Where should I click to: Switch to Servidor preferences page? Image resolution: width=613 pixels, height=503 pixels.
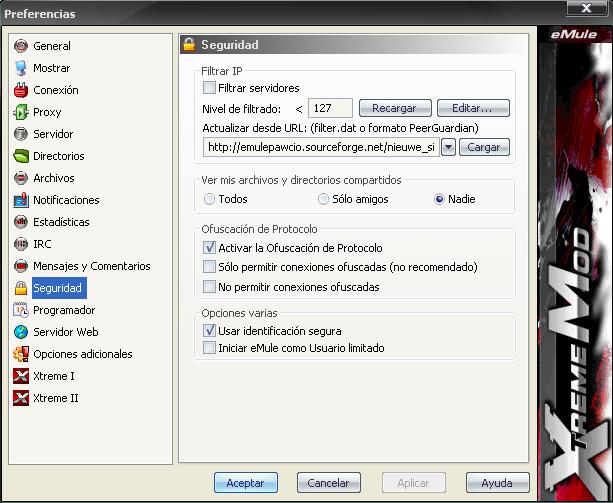click(53, 134)
